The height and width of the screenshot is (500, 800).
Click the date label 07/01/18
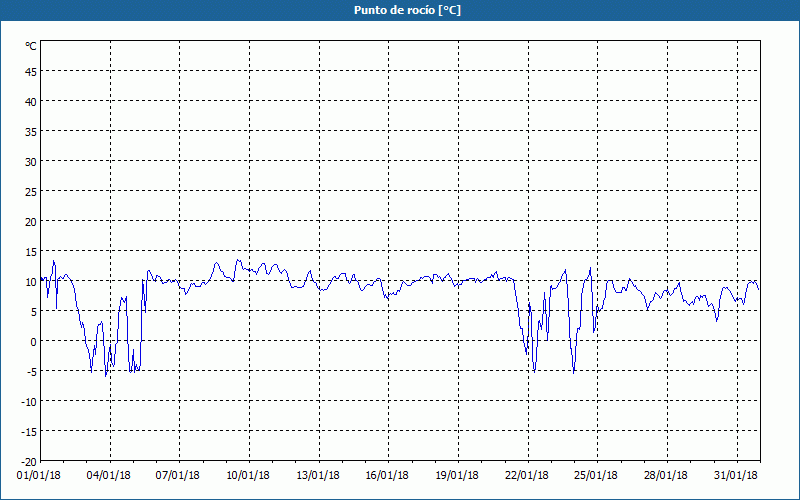click(178, 476)
